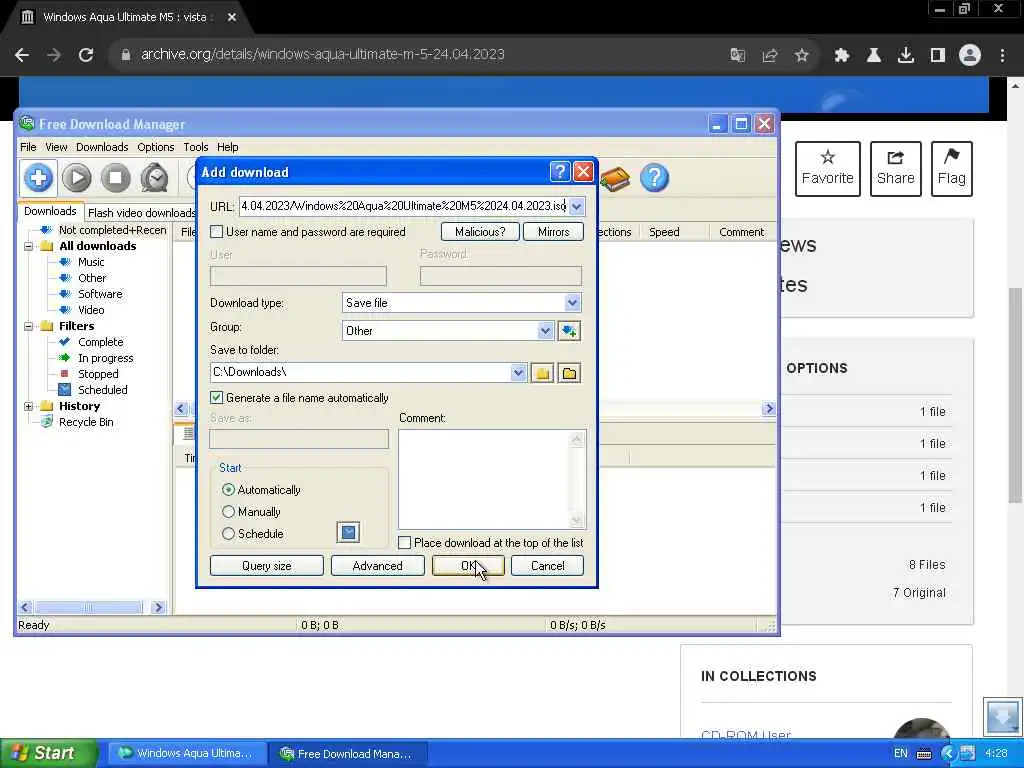Viewport: 1024px width, 768px height.
Task: Click the Advanced button
Action: click(x=377, y=566)
